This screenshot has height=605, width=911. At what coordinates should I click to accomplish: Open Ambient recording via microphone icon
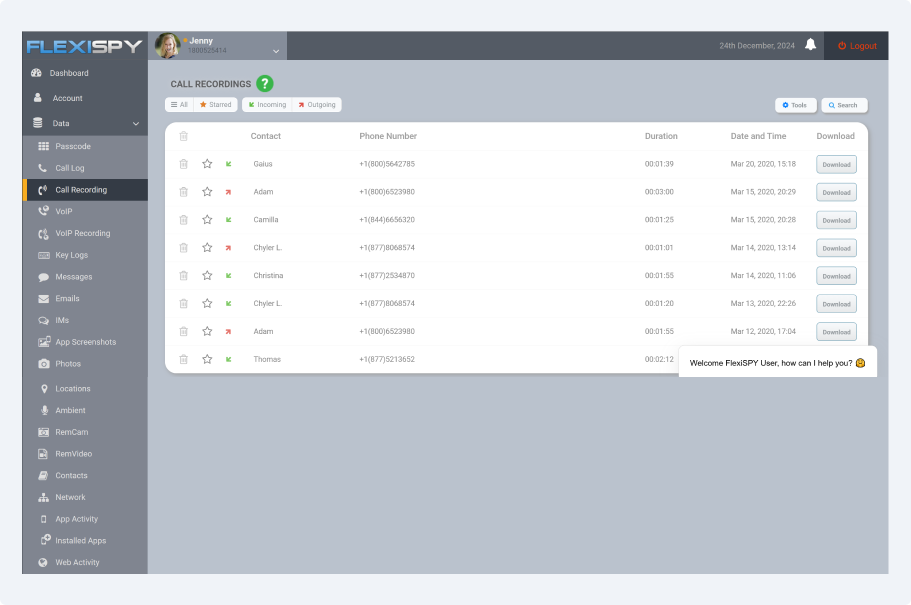[x=42, y=410]
